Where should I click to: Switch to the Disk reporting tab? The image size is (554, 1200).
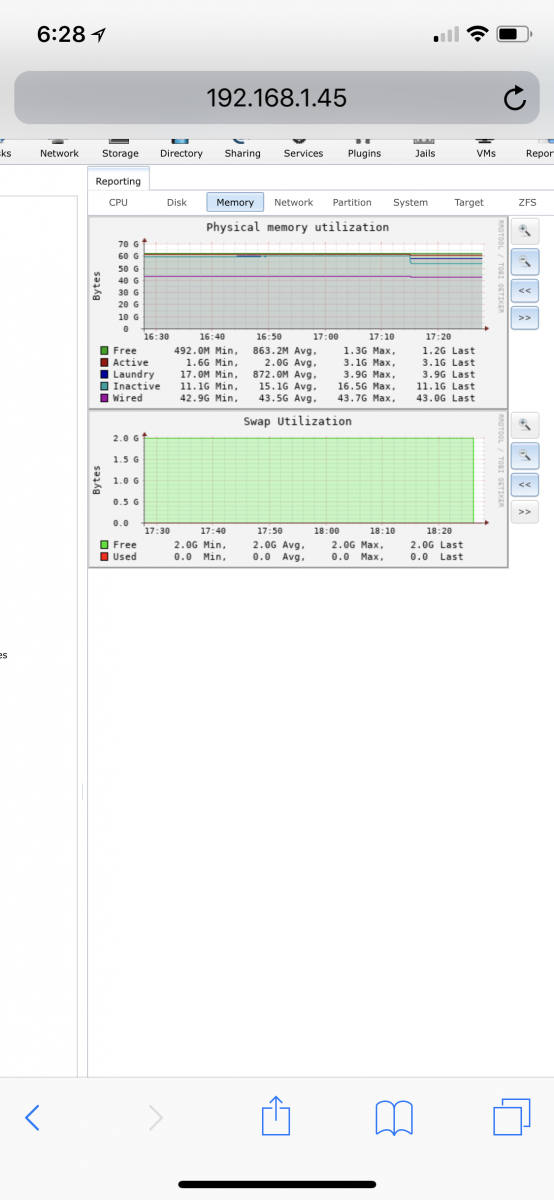coord(177,202)
